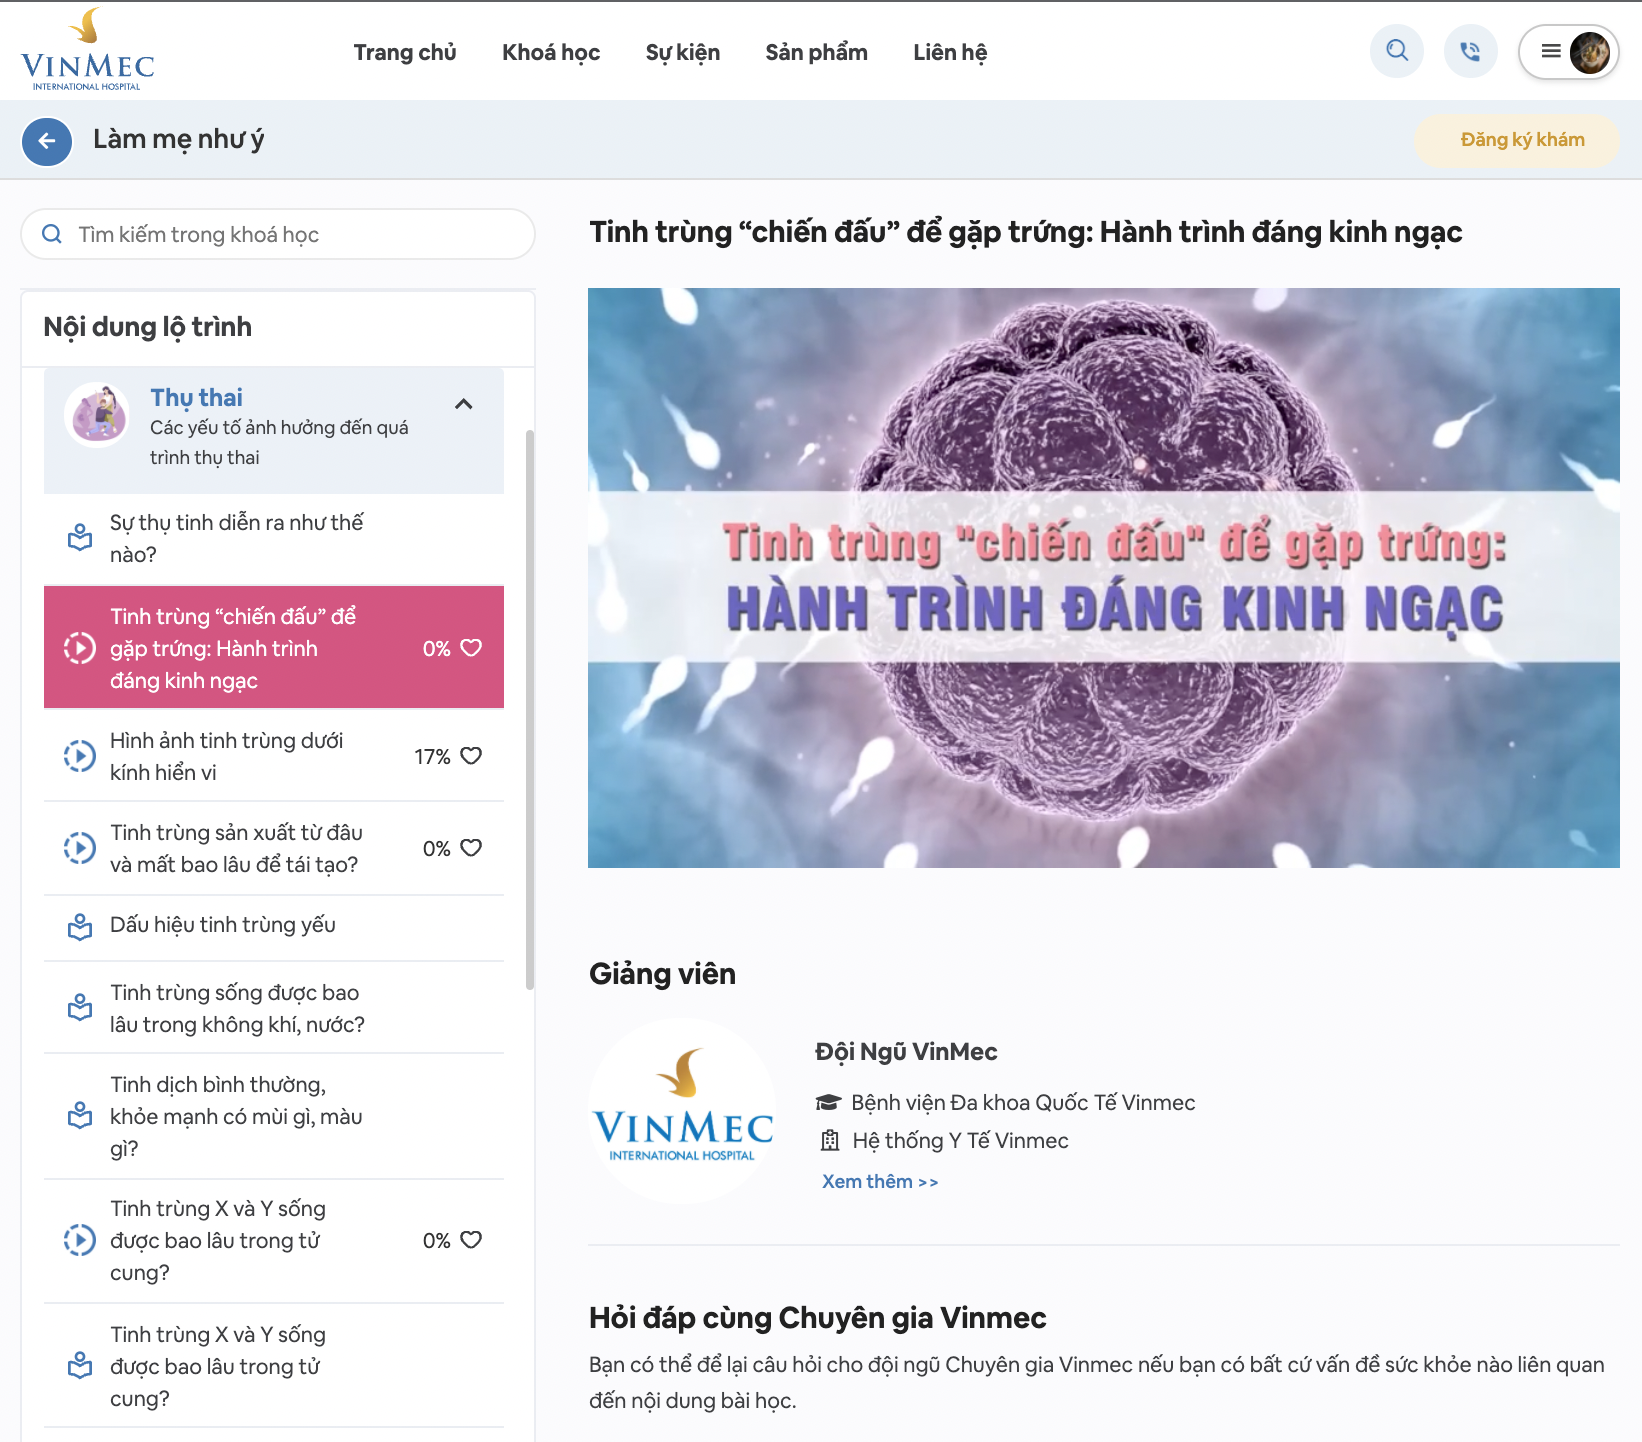
Task: Open Trang chủ menu item
Action: click(405, 52)
